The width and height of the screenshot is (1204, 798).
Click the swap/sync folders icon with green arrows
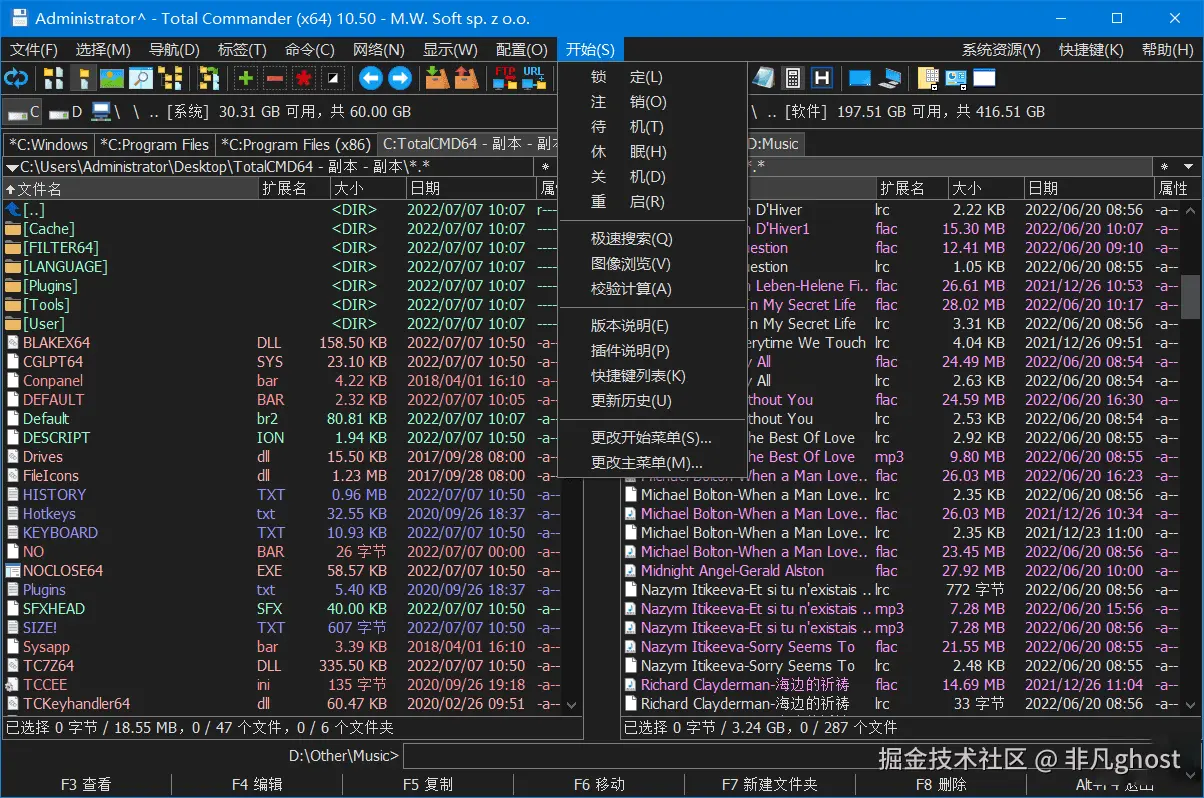click(208, 78)
